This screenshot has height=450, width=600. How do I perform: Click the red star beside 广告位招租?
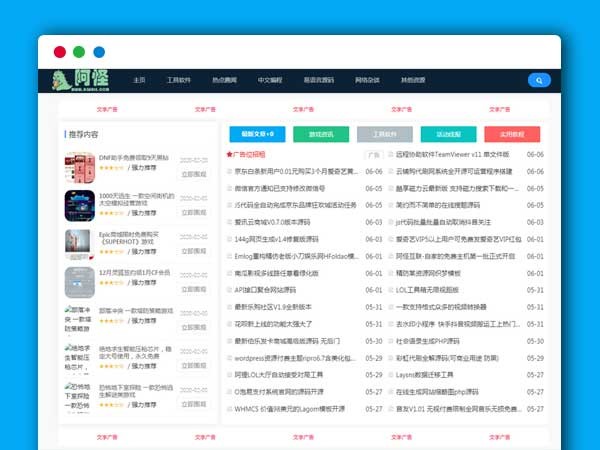228,155
